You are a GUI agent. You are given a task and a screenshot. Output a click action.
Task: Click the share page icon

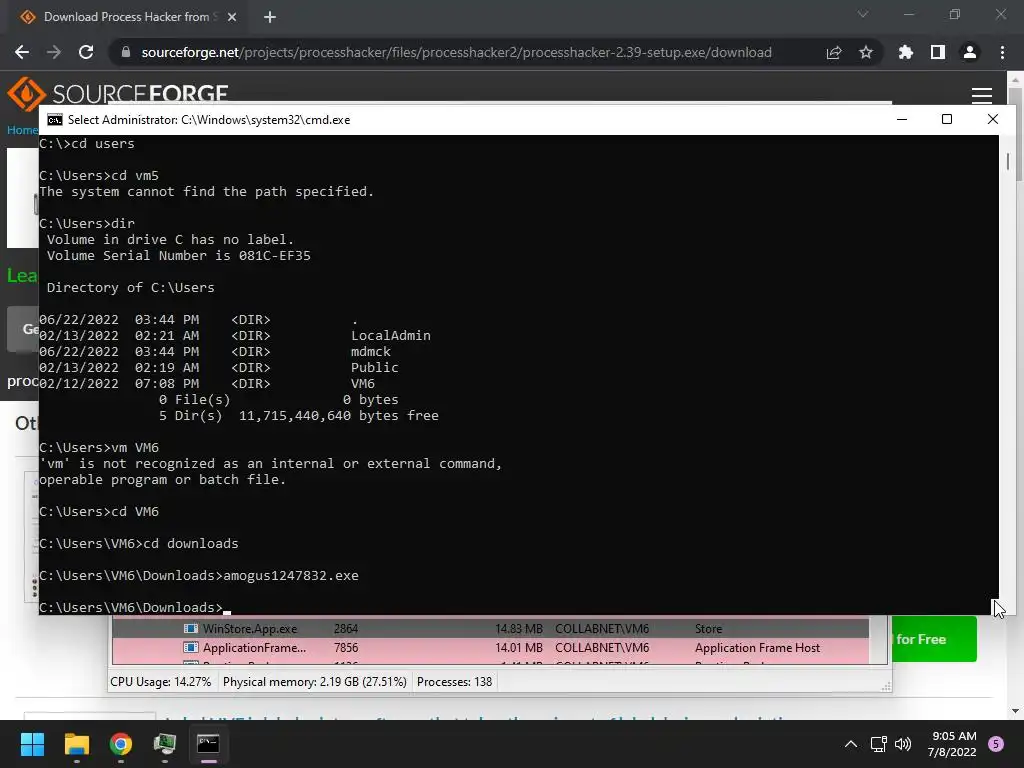click(x=834, y=52)
